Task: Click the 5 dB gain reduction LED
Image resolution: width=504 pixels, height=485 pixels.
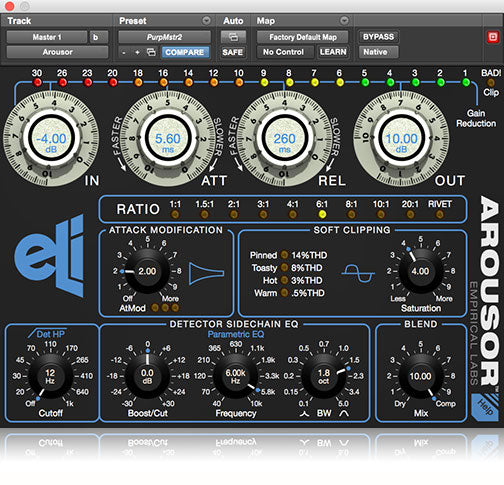Action: tap(365, 82)
